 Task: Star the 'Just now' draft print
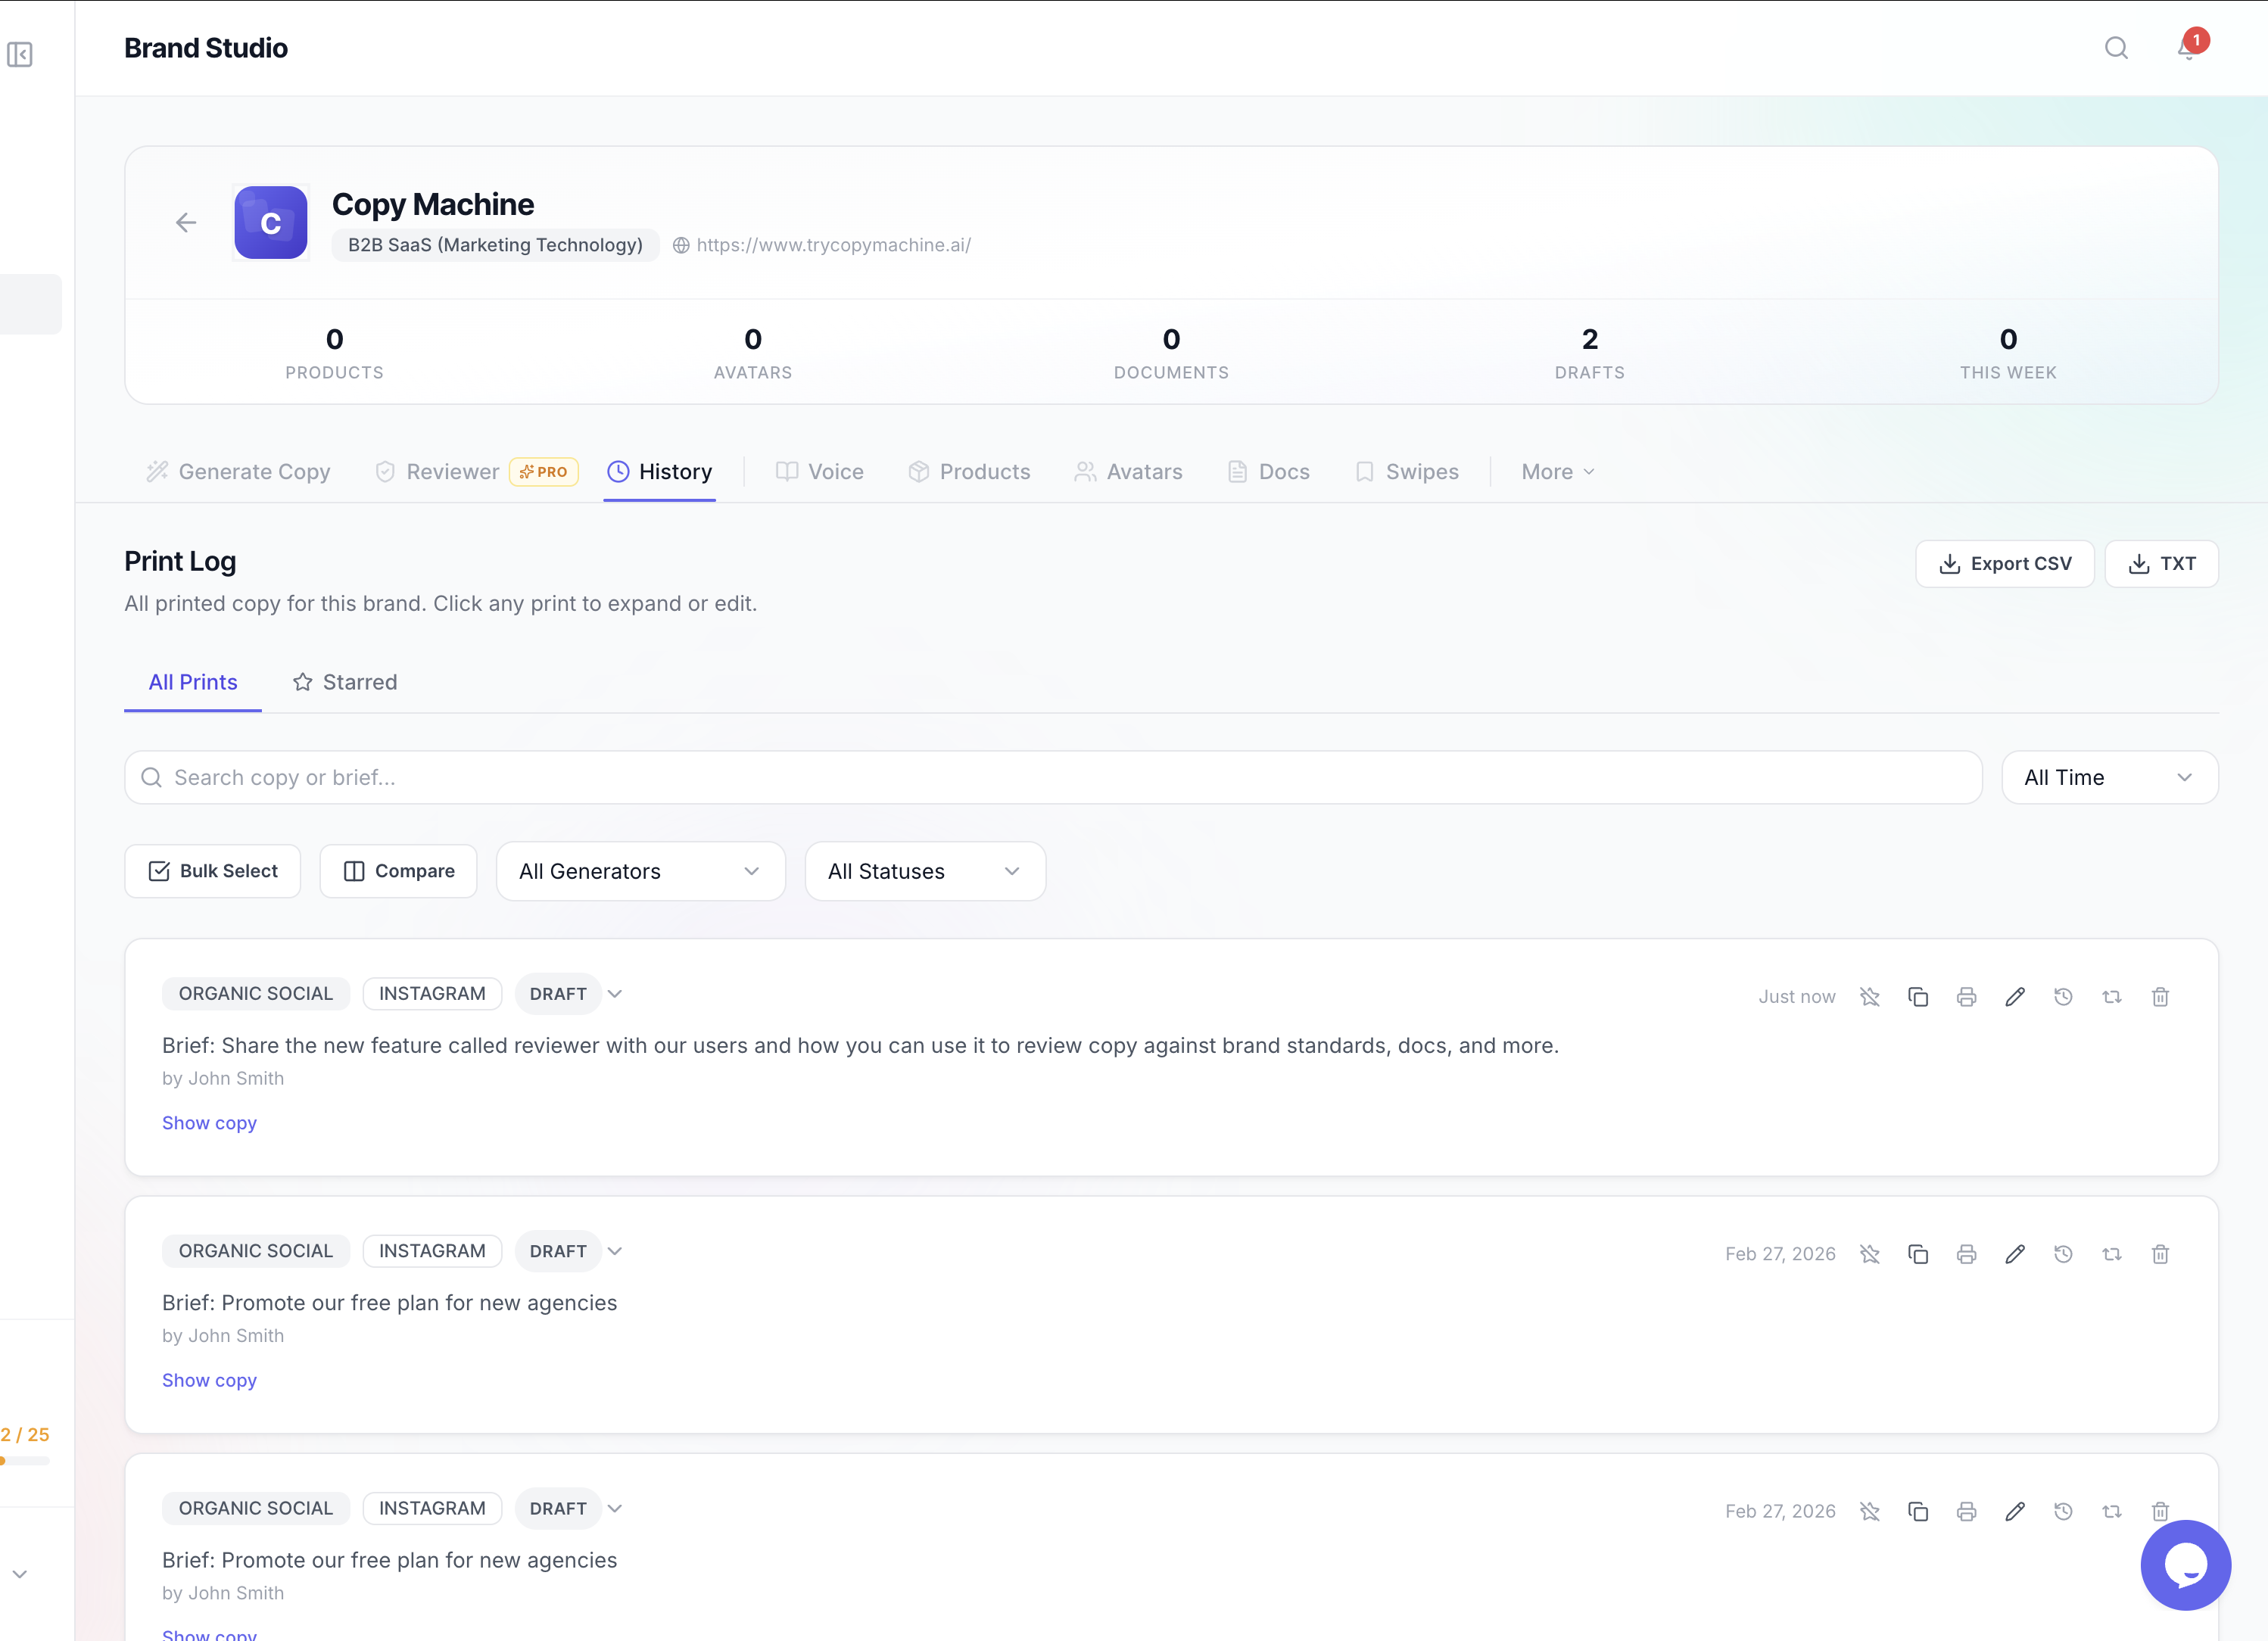[x=1870, y=996]
